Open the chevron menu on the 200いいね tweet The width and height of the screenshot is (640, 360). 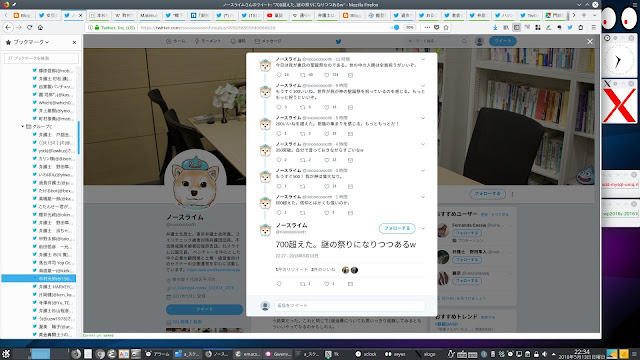(423, 118)
